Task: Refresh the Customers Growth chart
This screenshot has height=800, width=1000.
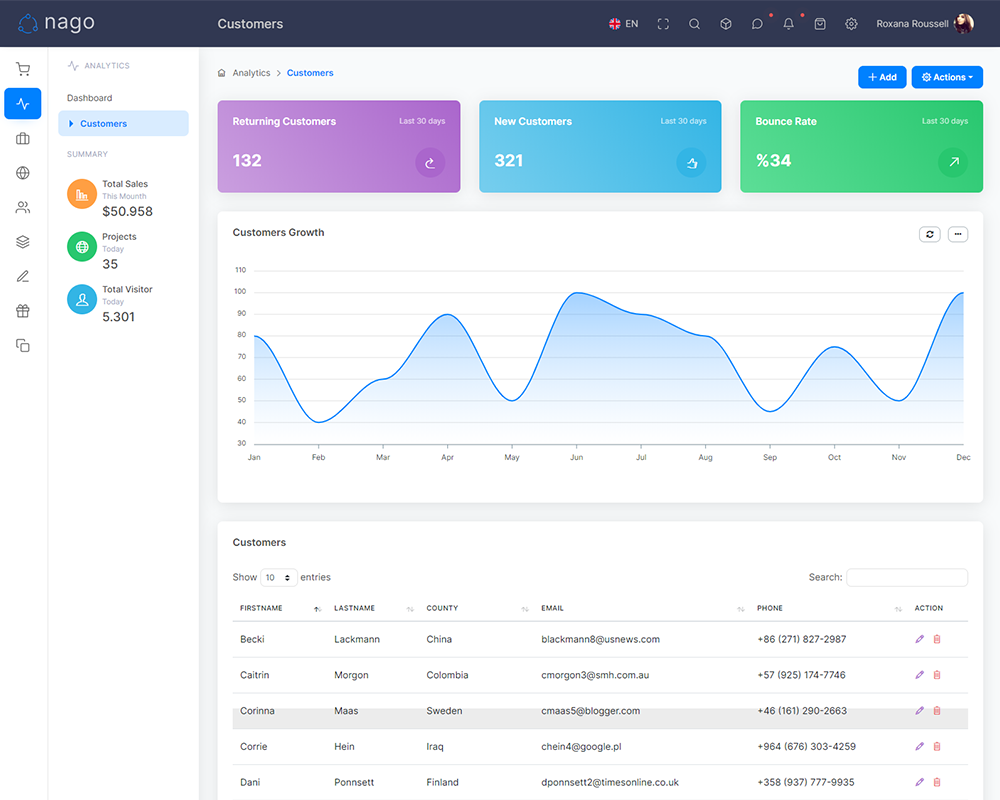Action: click(x=929, y=234)
